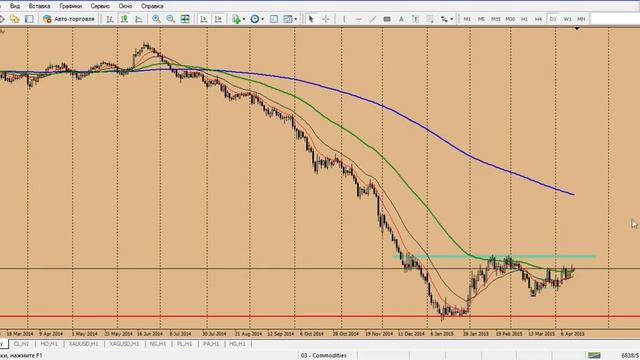Click the templates icon
Screen dimensions: 640x360
(288, 19)
